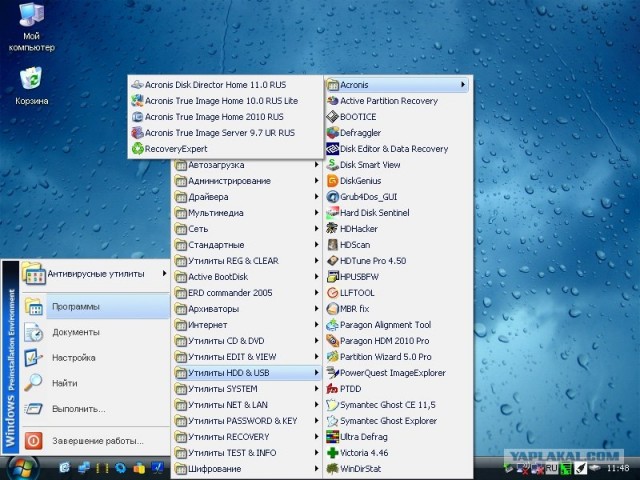640x480 pixels.
Task: Expand the Стандартные submenu
Action: 247,244
